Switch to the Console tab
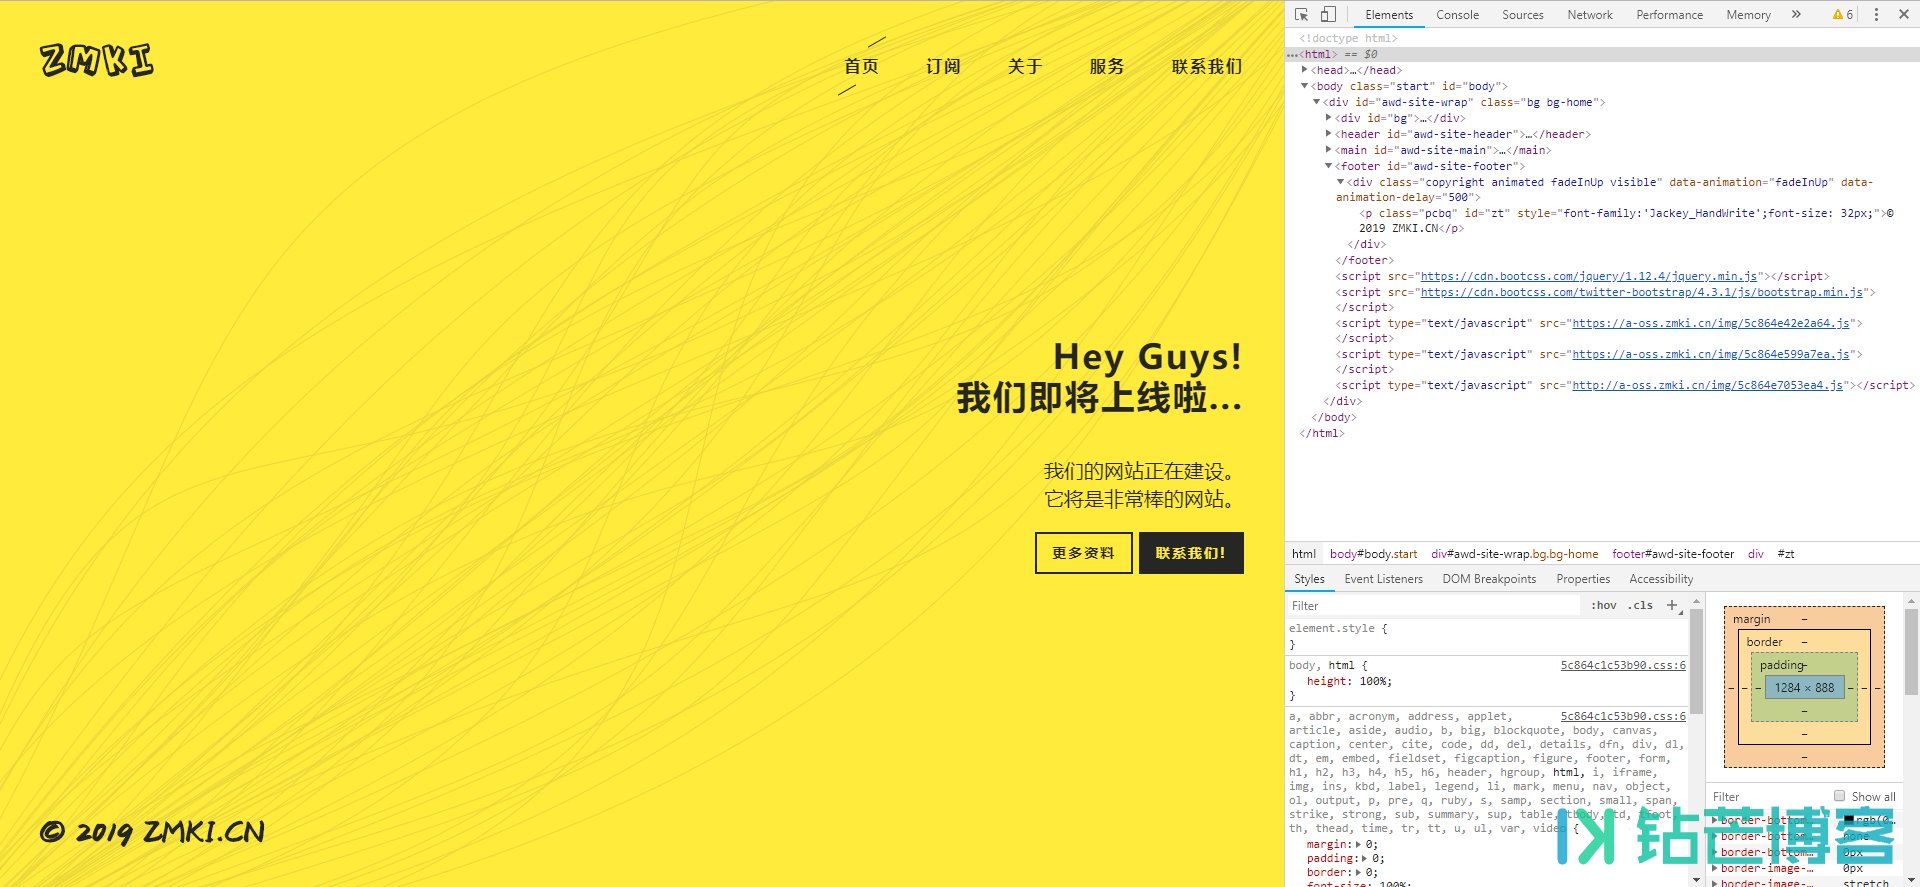 (x=1457, y=14)
